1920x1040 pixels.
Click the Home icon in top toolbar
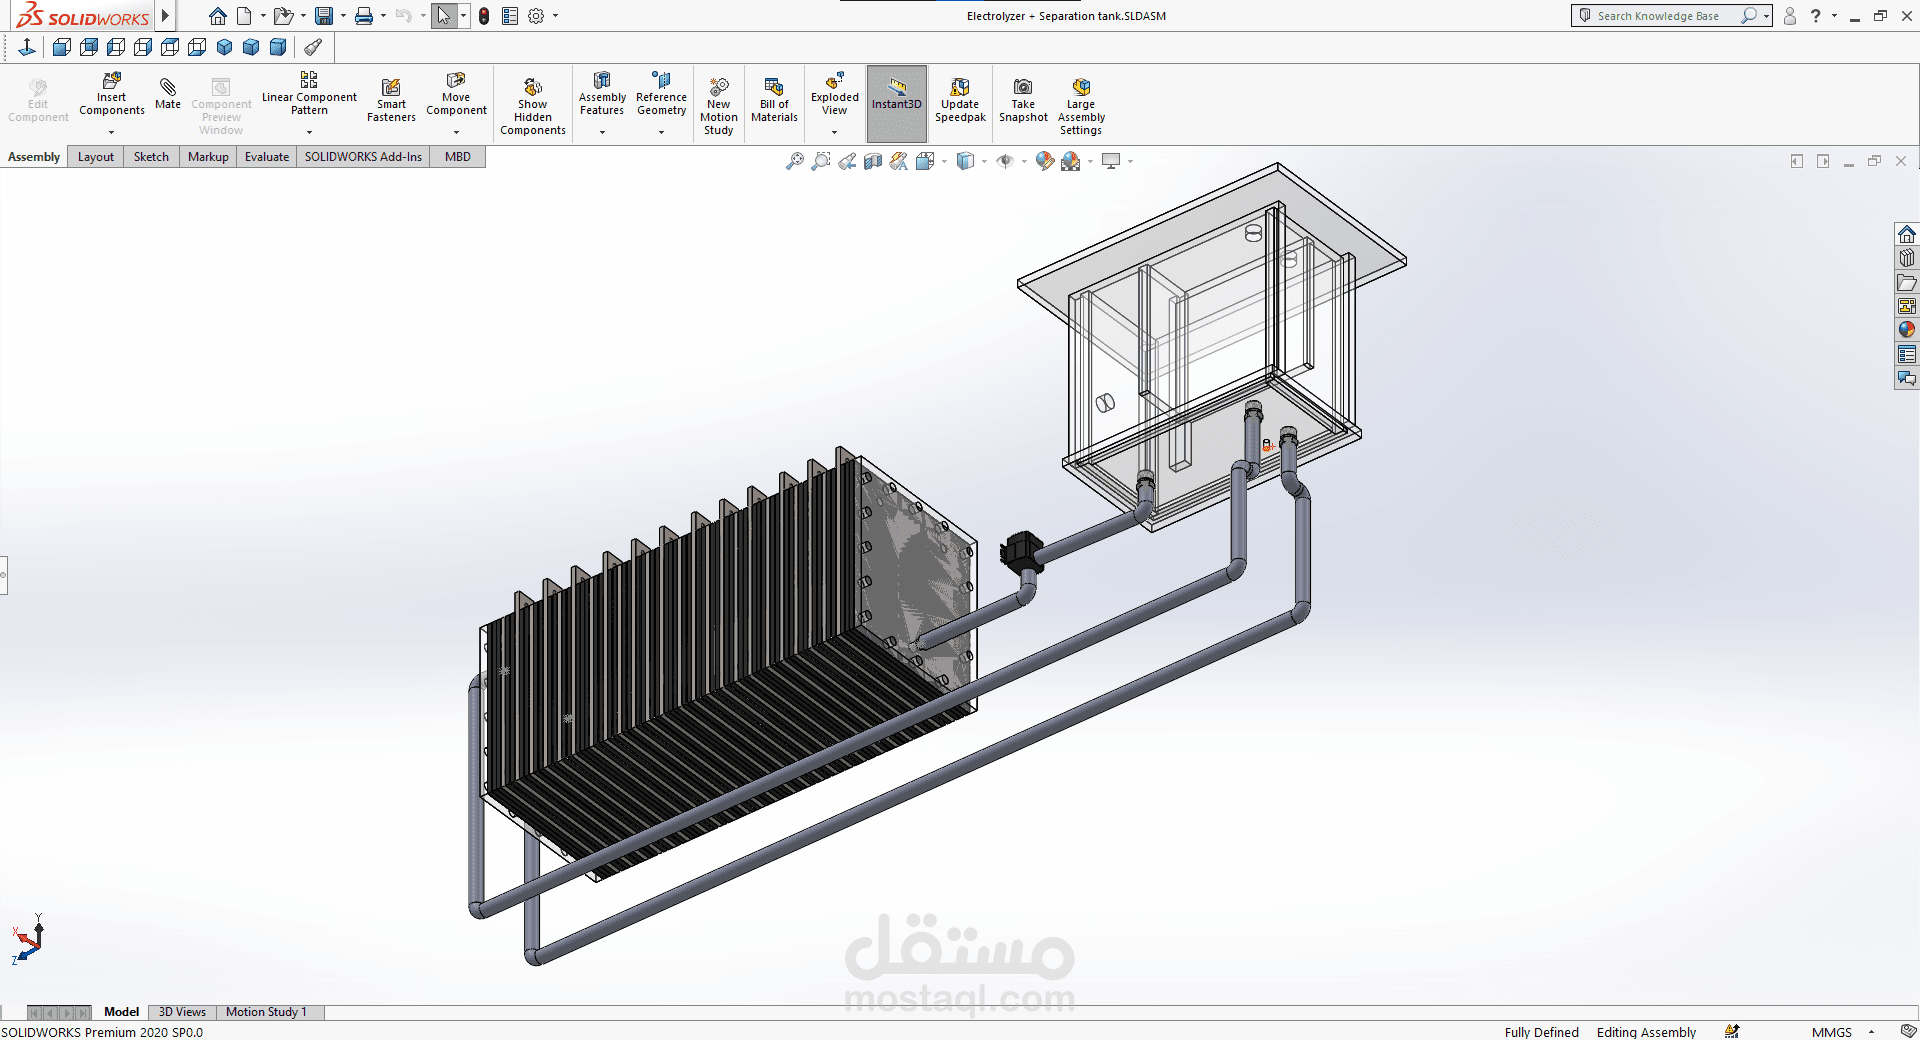tap(217, 16)
